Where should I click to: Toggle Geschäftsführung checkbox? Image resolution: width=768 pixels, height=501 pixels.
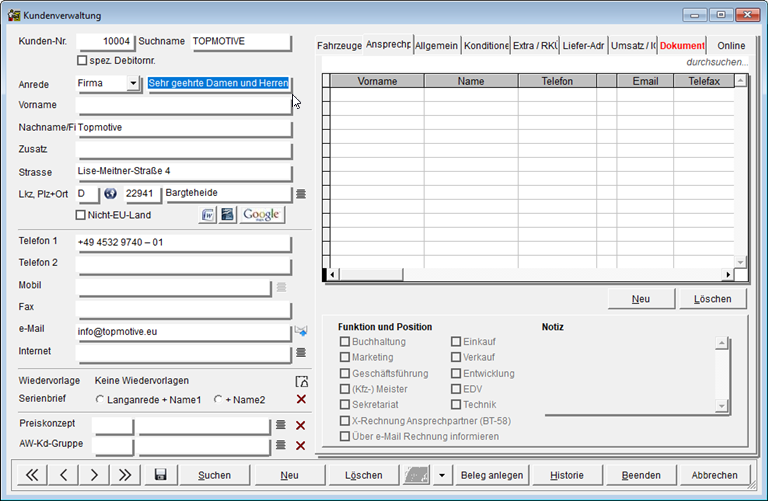pyautogui.click(x=345, y=373)
